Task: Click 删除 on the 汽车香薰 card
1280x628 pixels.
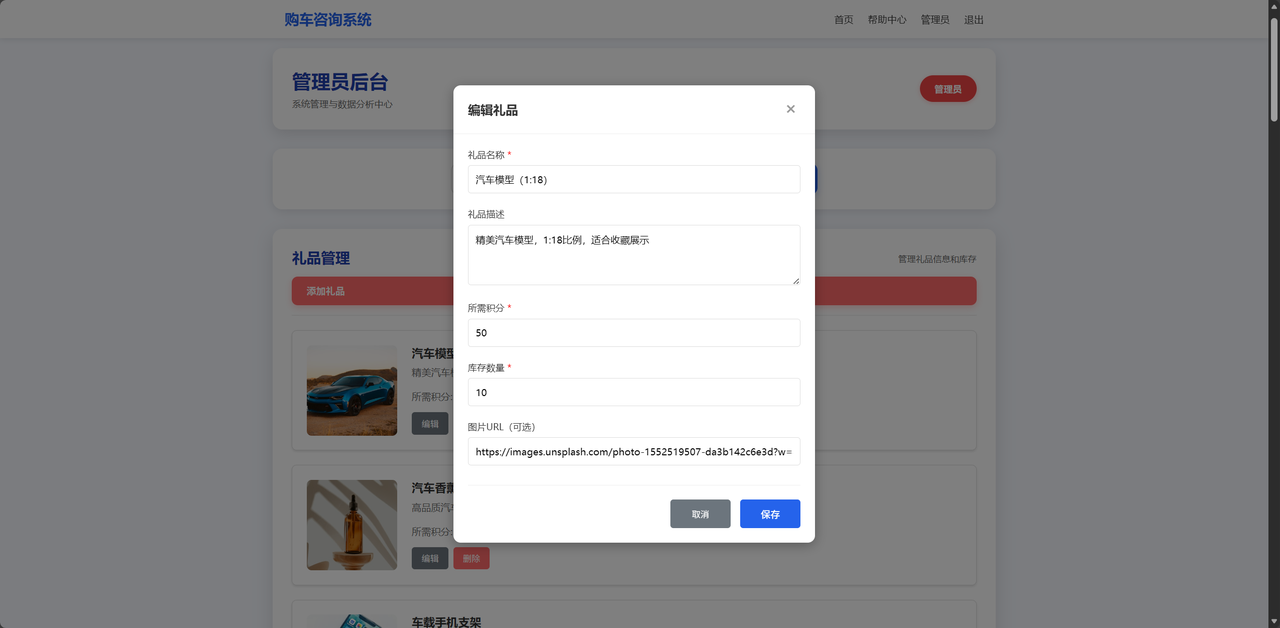Action: (x=471, y=558)
